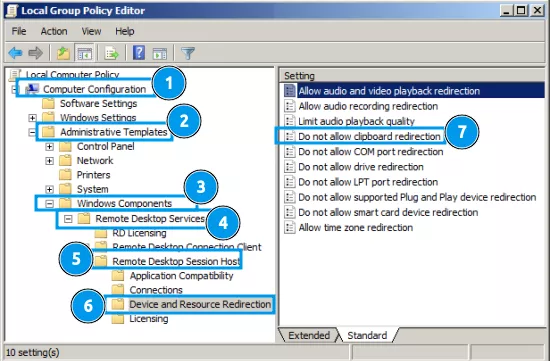
Task: Select Local Computer Policy root node
Action: [x=72, y=74]
